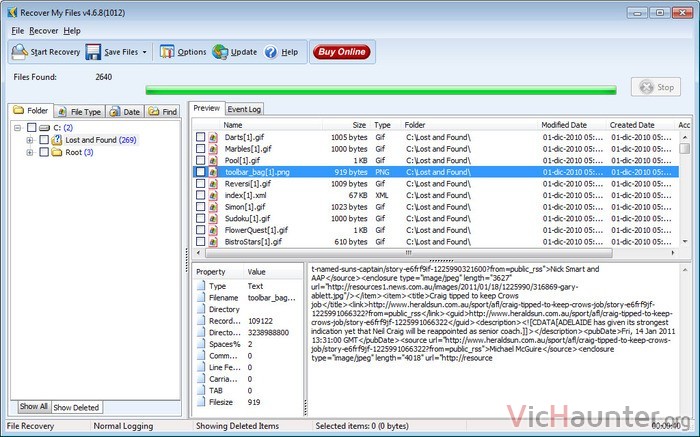Click the Buy Online button
Image resolution: width=700 pixels, height=437 pixels.
coord(342,52)
